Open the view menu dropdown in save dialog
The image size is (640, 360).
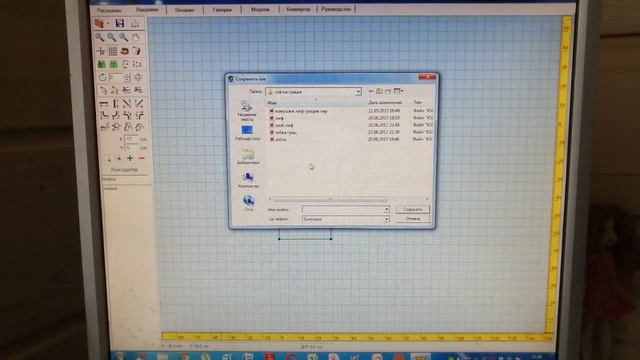click(398, 91)
